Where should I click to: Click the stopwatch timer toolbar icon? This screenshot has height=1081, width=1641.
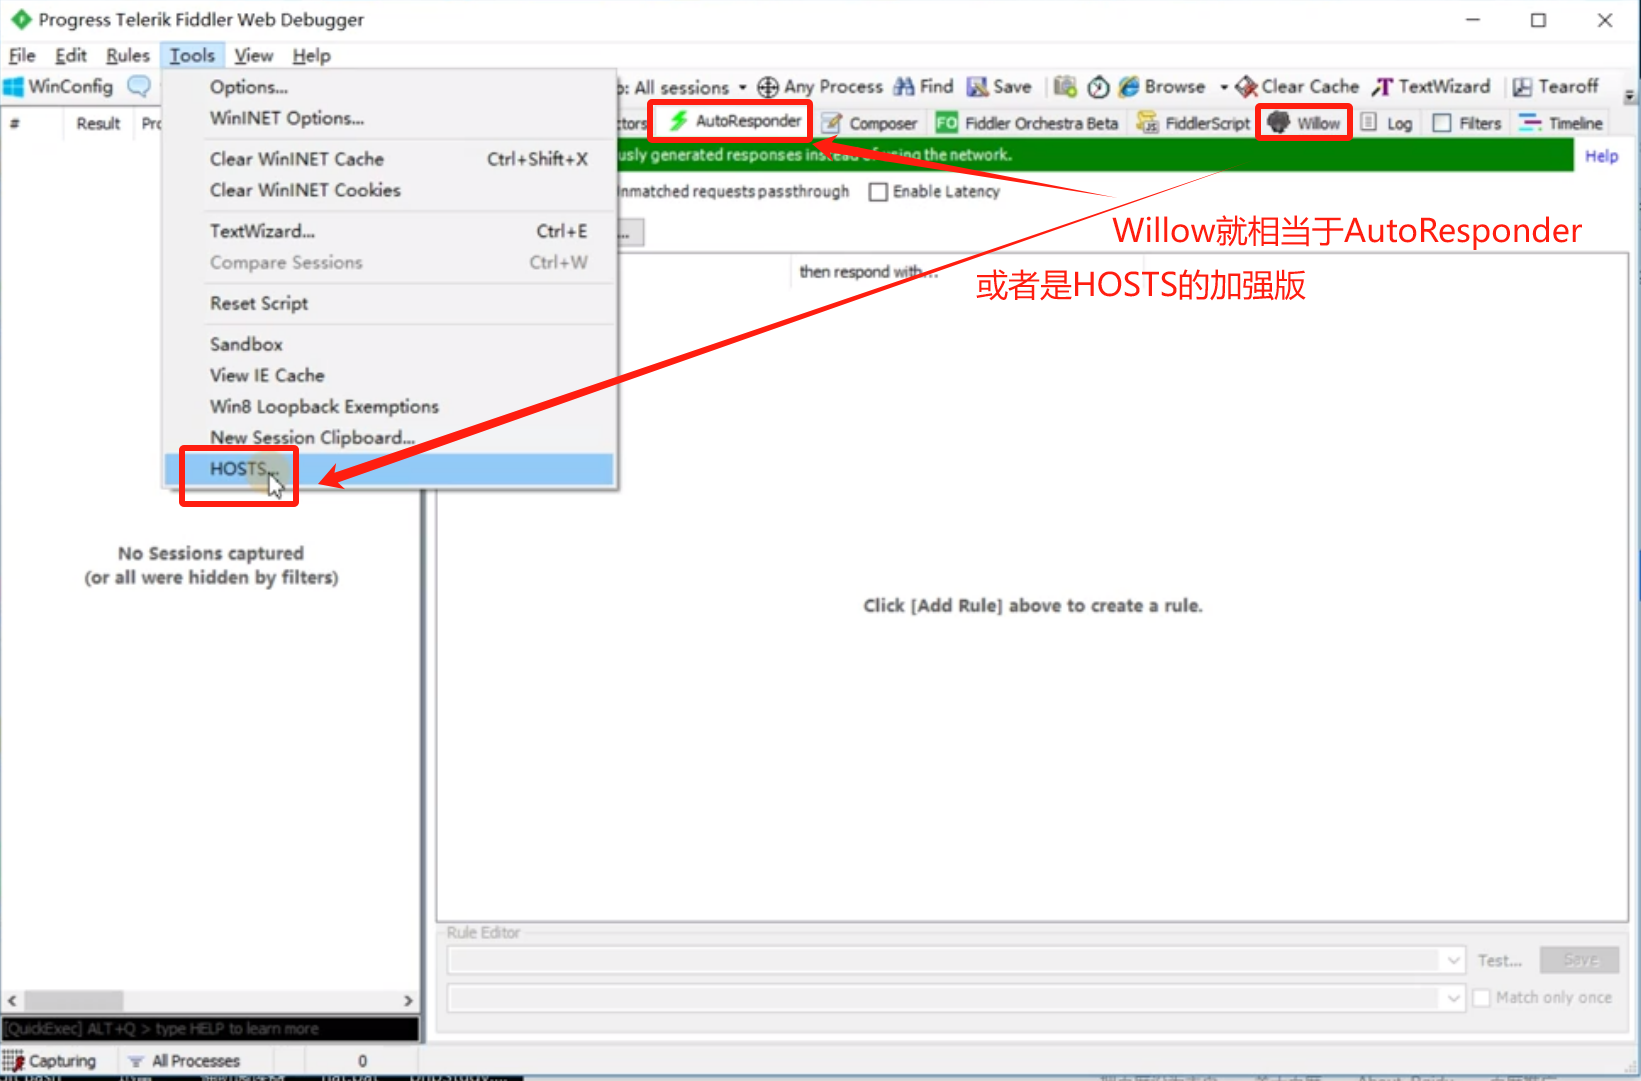(x=1098, y=87)
